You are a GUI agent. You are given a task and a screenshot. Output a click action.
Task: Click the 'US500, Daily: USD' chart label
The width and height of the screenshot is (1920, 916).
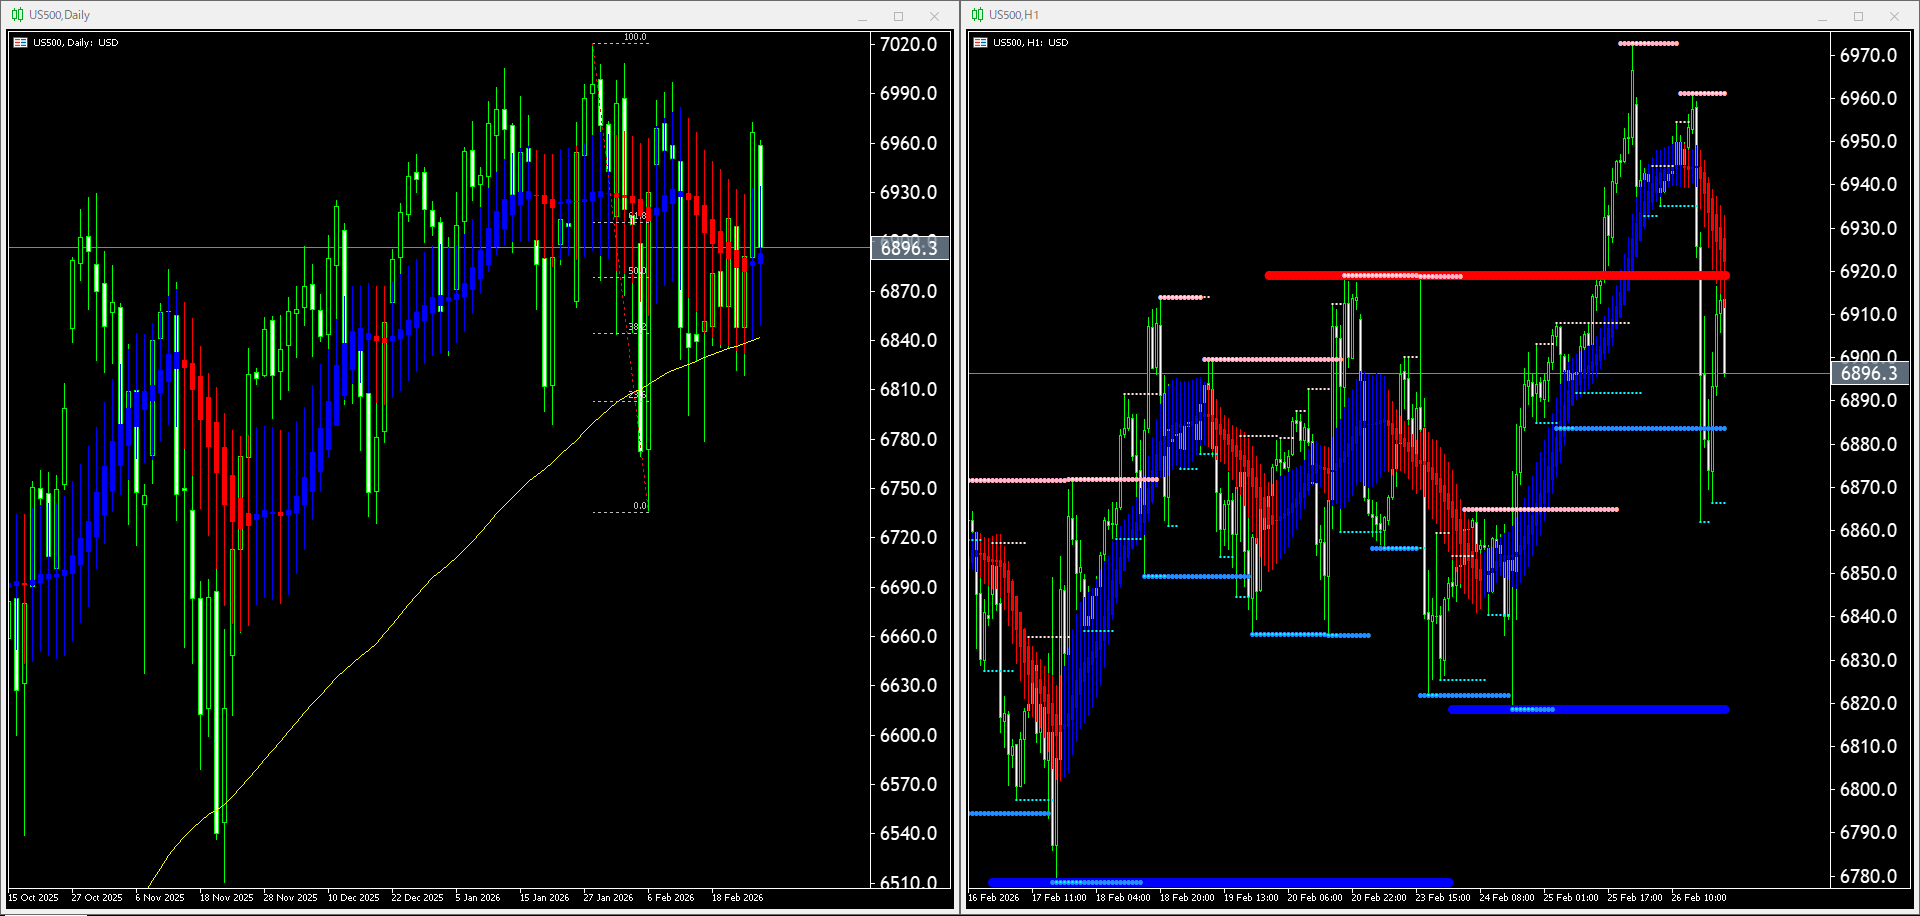coord(75,43)
